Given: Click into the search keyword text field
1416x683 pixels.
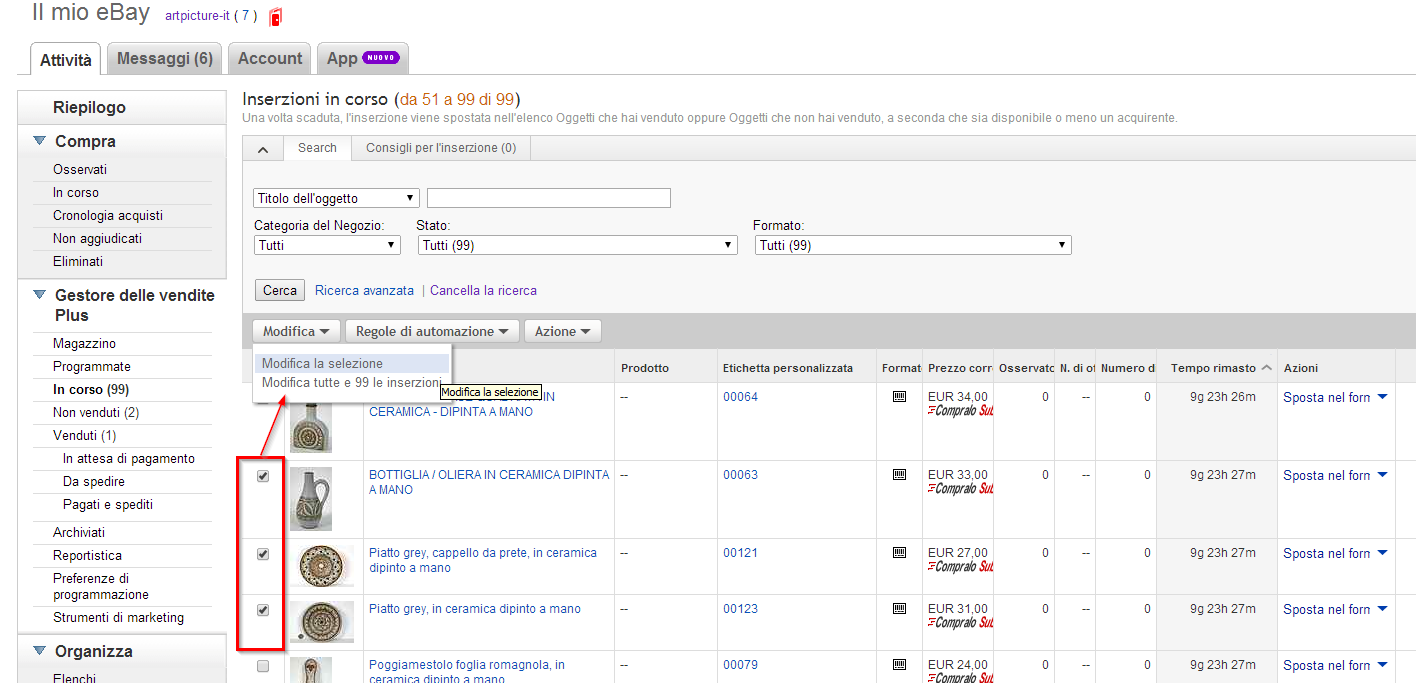Looking at the screenshot, I should (549, 198).
